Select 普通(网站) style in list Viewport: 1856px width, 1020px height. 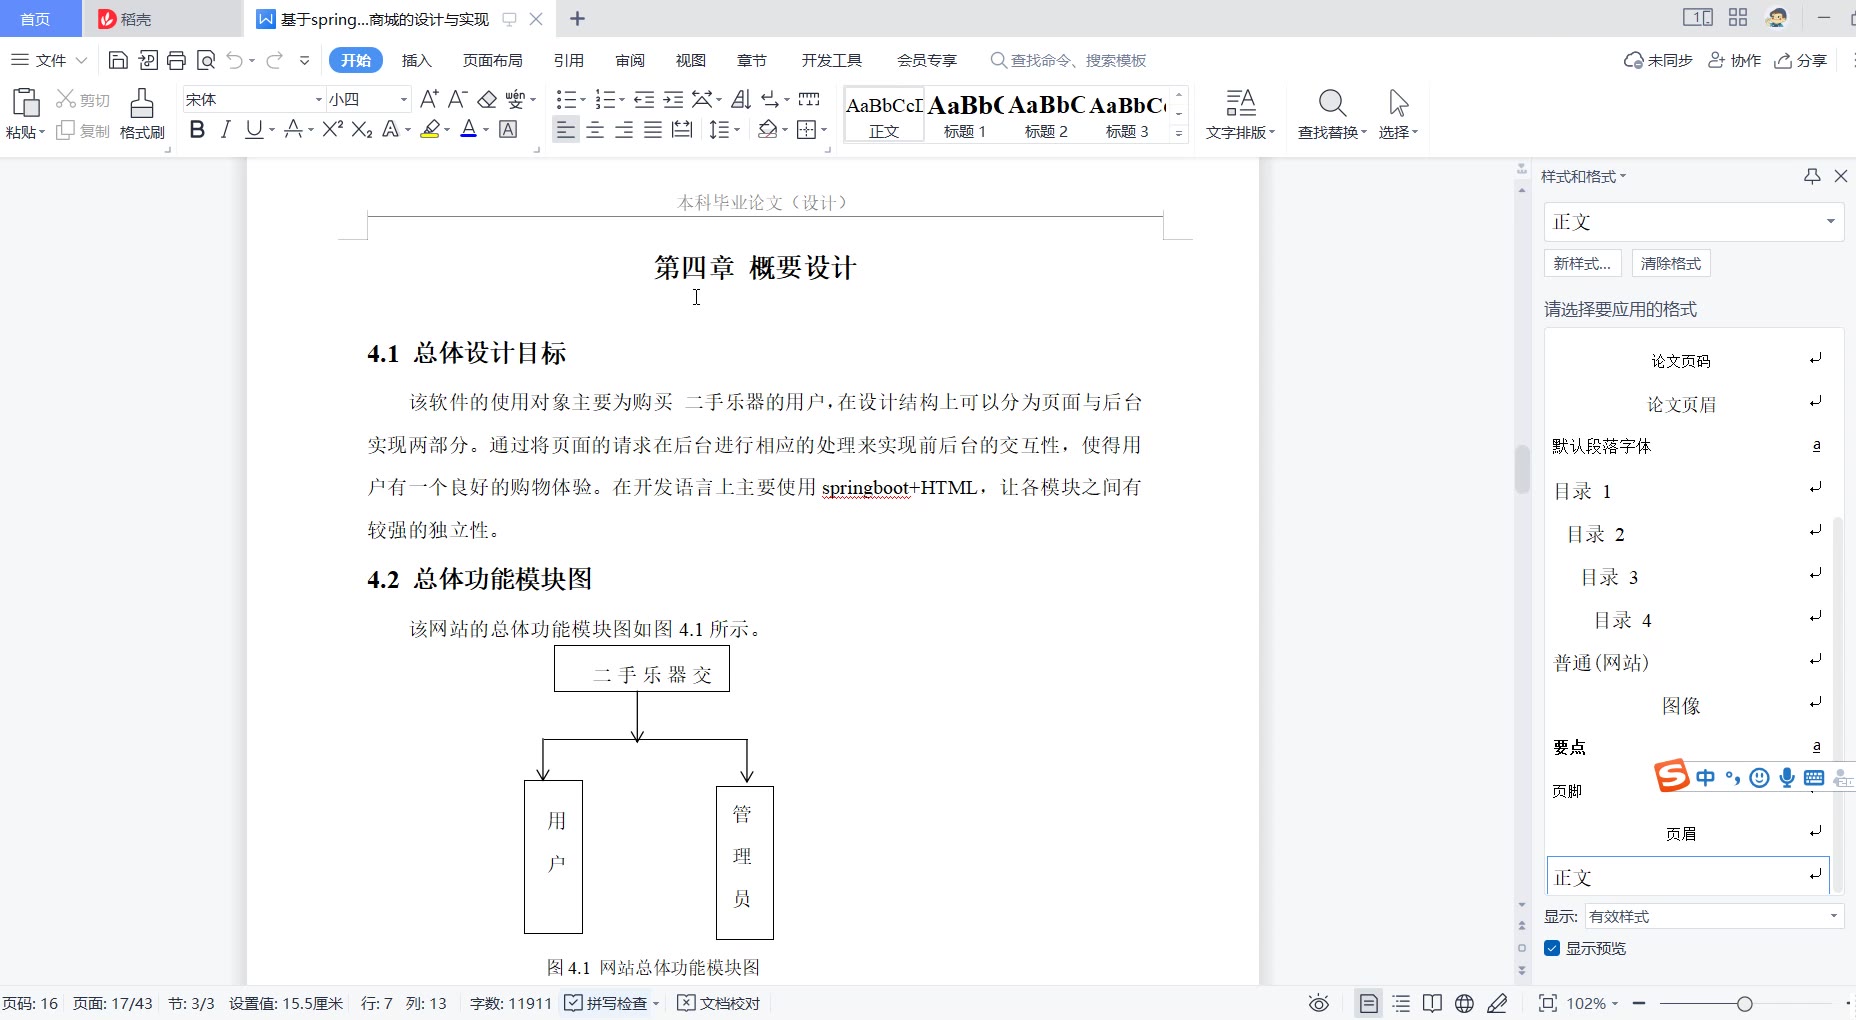[x=1688, y=662]
